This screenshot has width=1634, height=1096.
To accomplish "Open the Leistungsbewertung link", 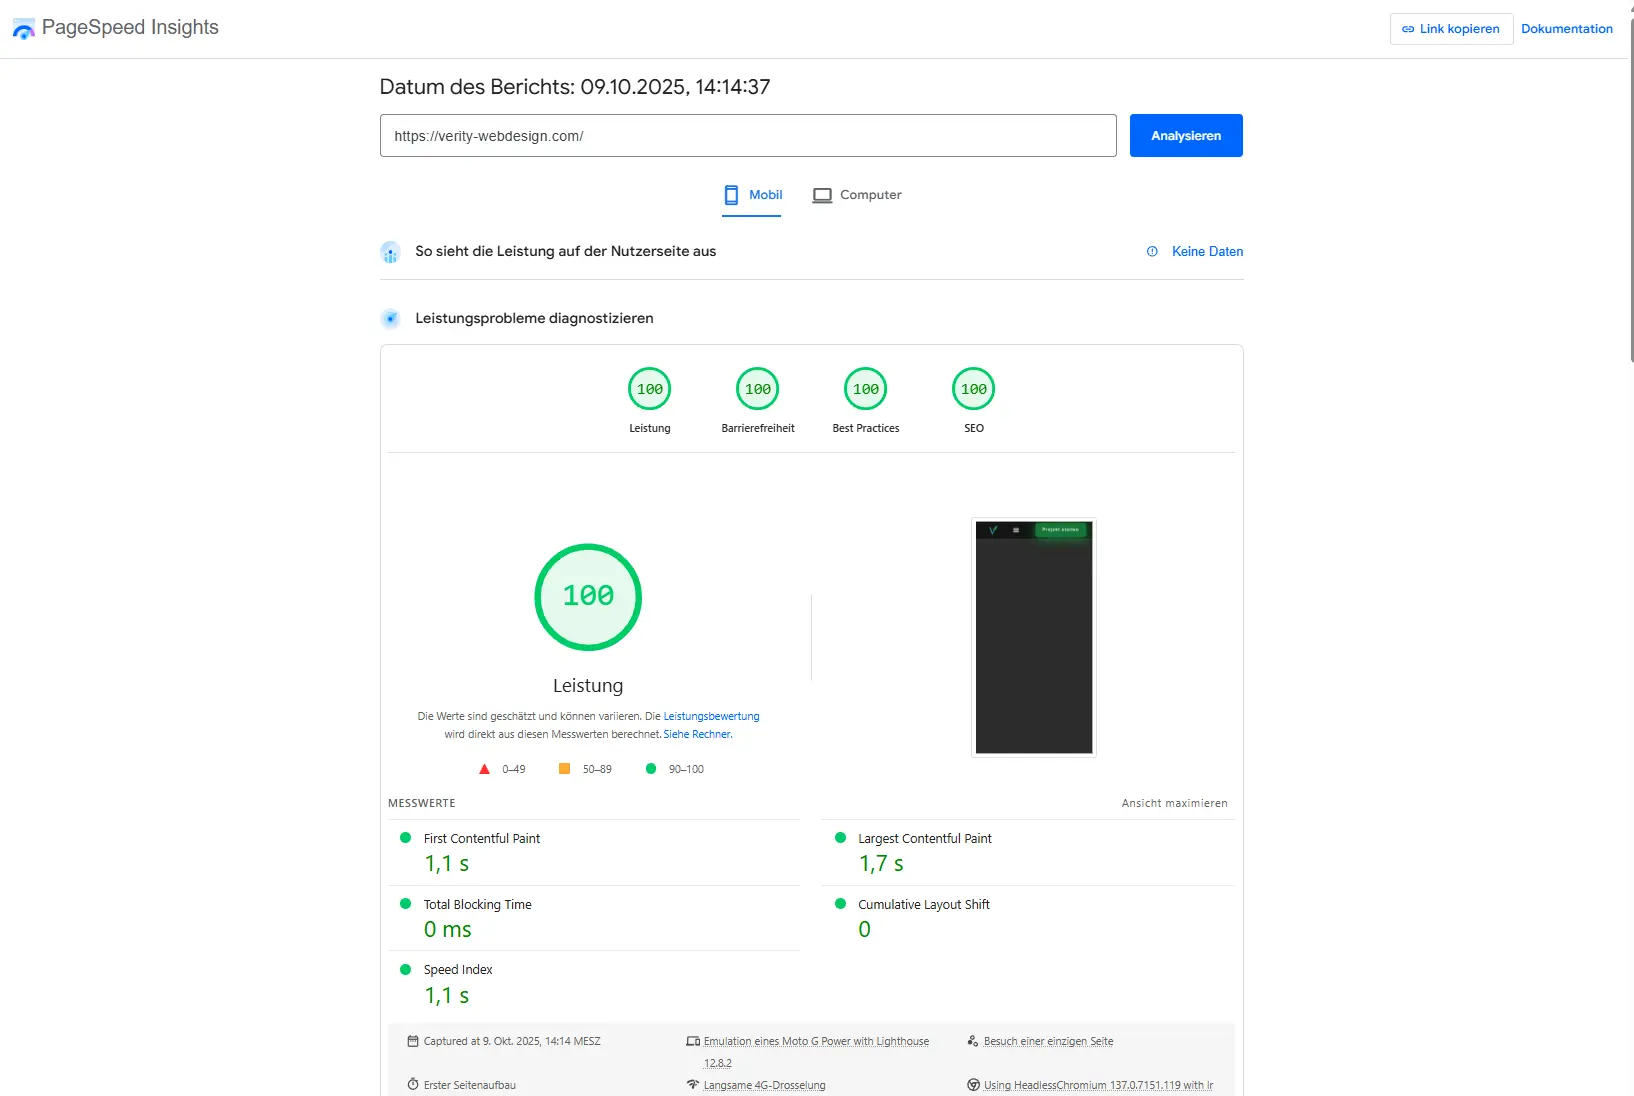I will pos(710,716).
